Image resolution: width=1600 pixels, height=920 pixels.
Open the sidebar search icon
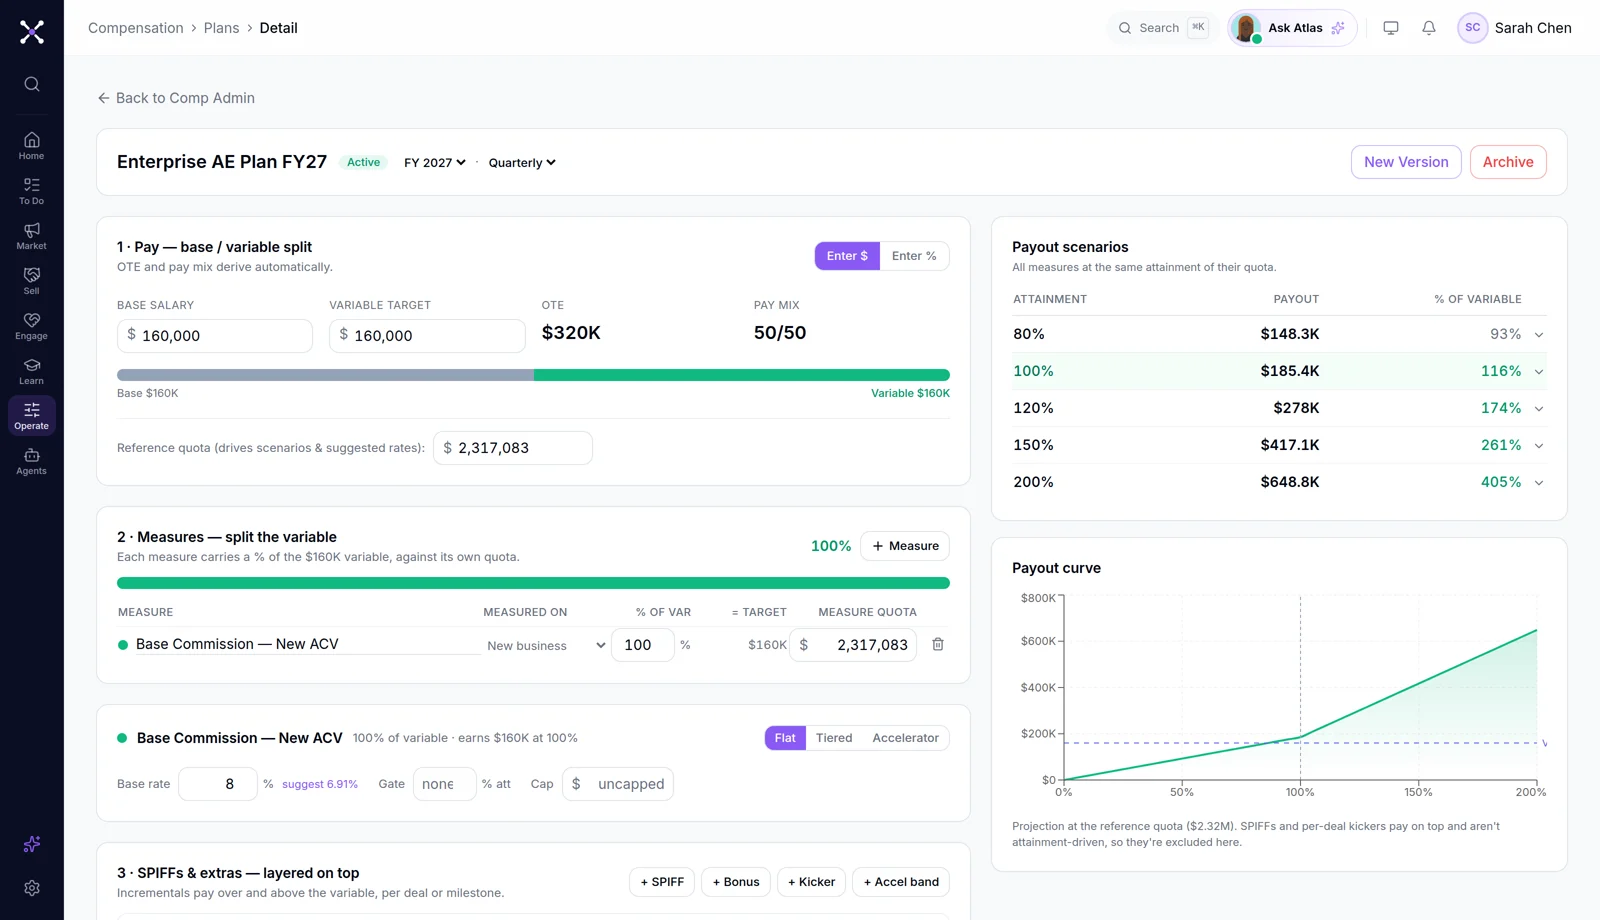pyautogui.click(x=32, y=84)
